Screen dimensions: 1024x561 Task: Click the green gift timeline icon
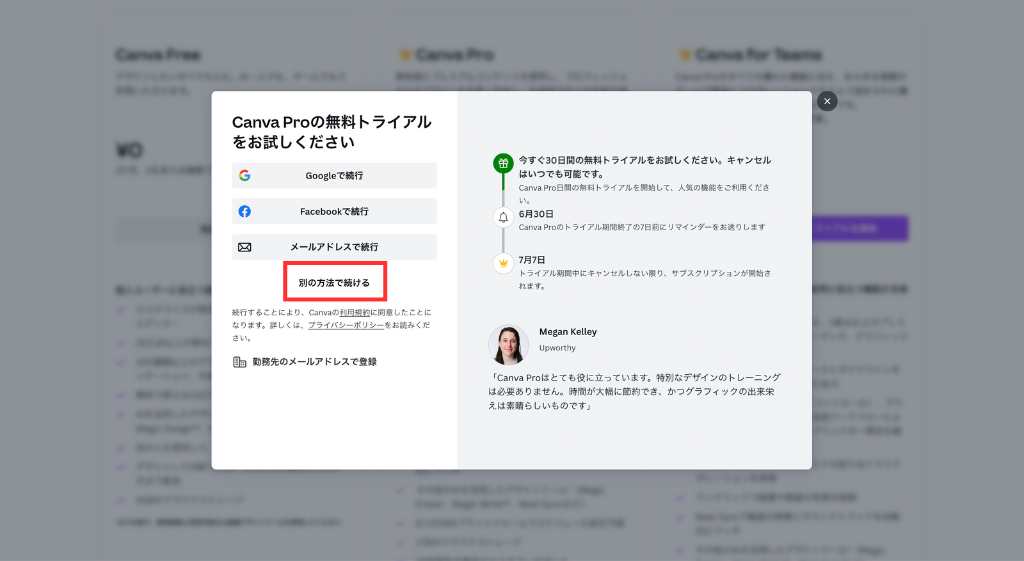(x=503, y=163)
